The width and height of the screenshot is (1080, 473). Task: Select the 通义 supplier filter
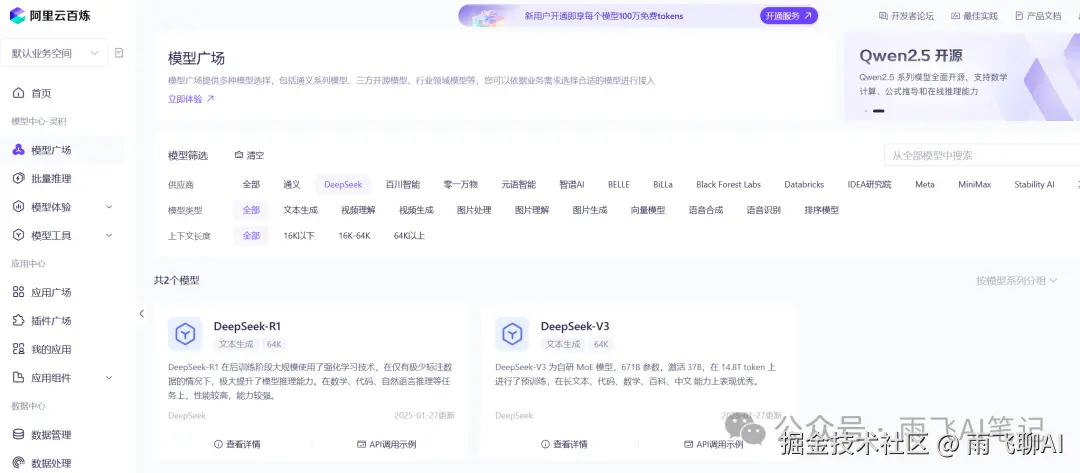[291, 185]
